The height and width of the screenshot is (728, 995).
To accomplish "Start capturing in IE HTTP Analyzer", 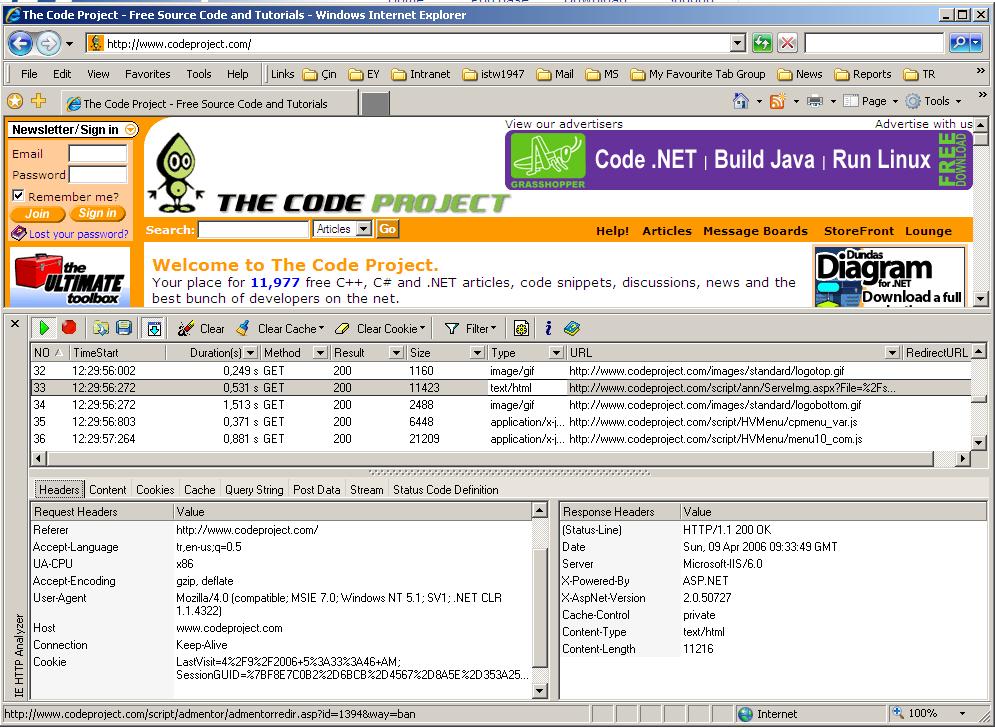I will tap(44, 328).
